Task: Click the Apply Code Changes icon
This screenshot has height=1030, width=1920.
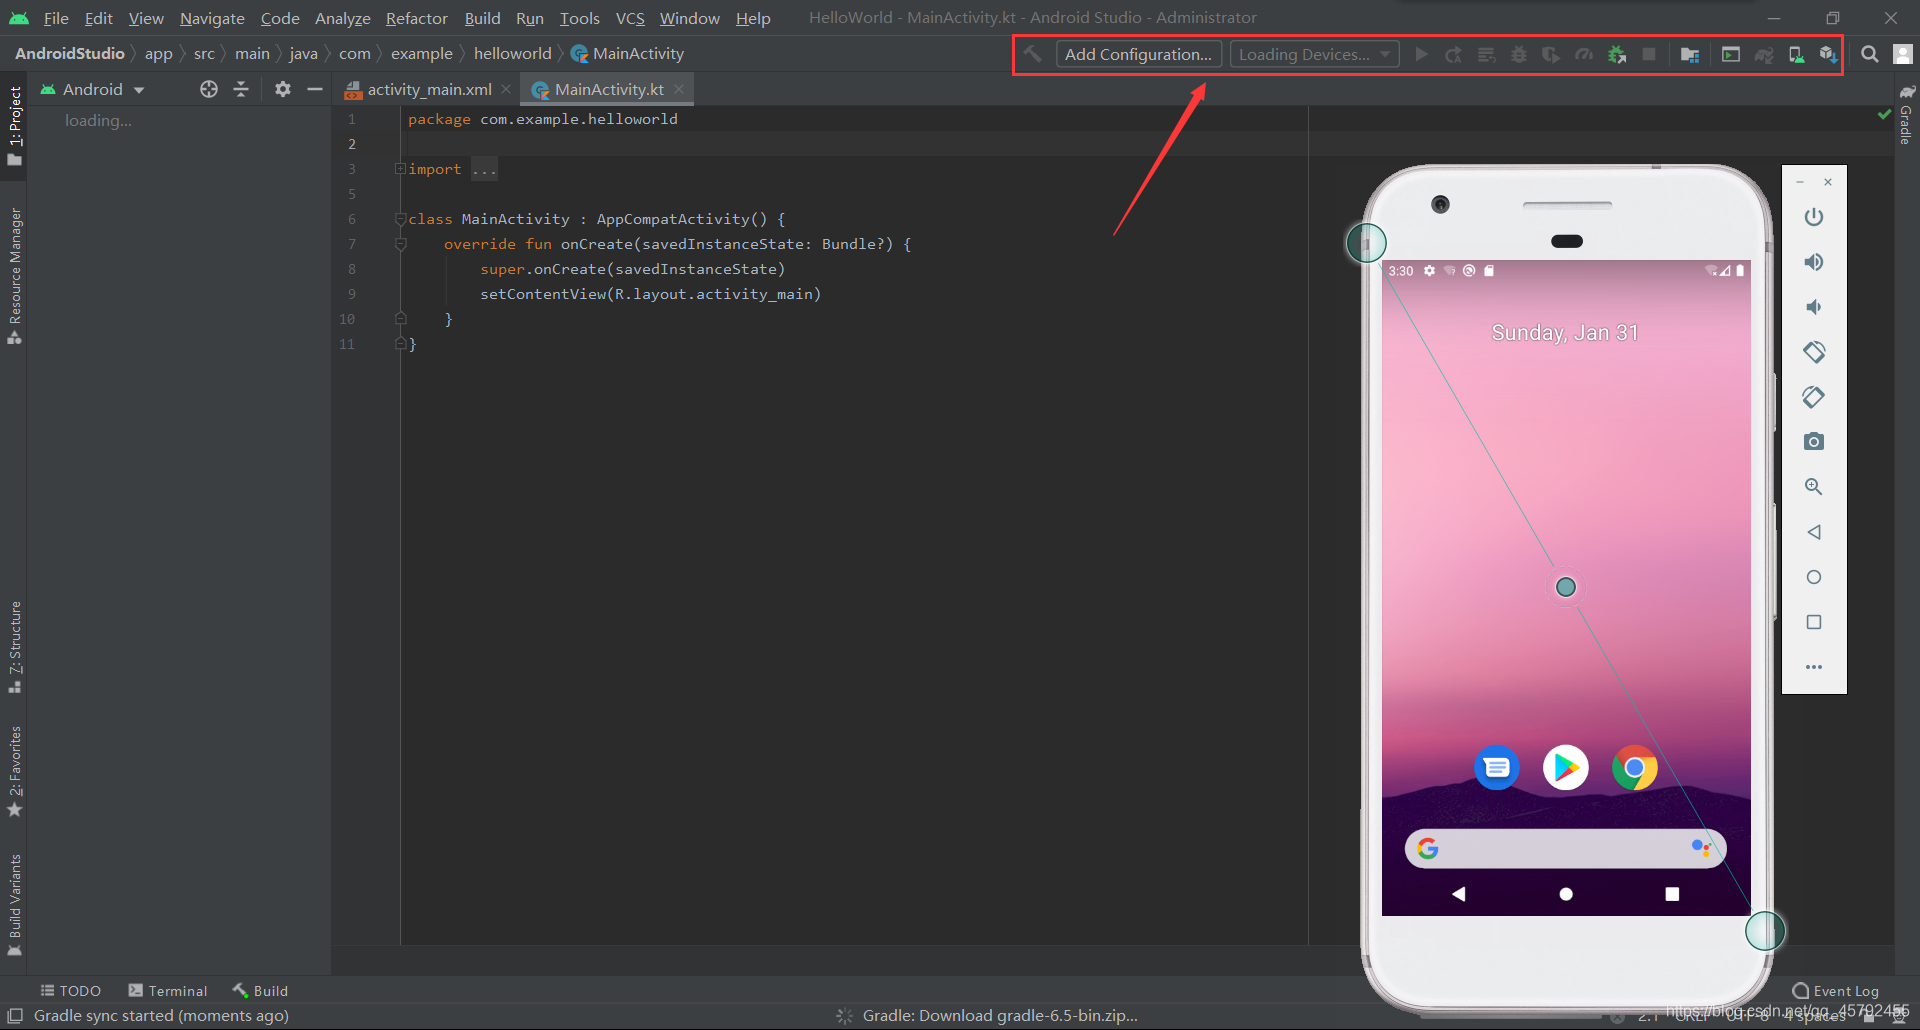Action: point(1487,54)
